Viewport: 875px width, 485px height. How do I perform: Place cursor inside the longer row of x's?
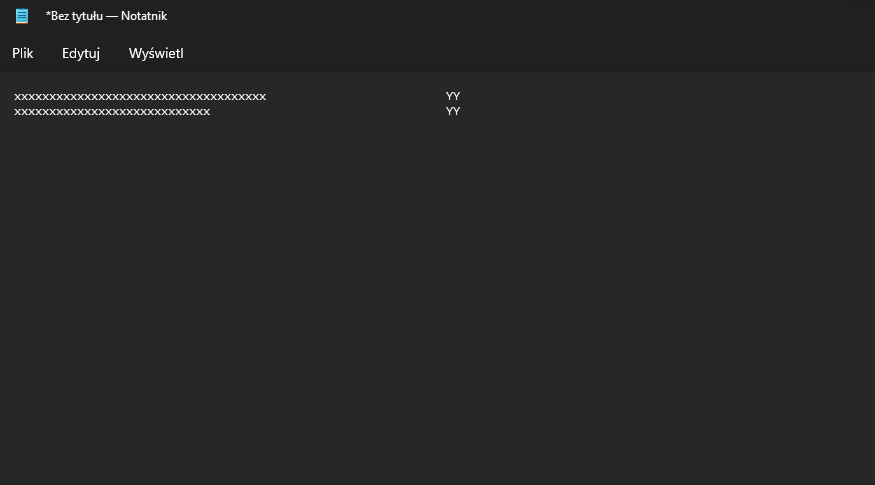pyautogui.click(x=140, y=97)
